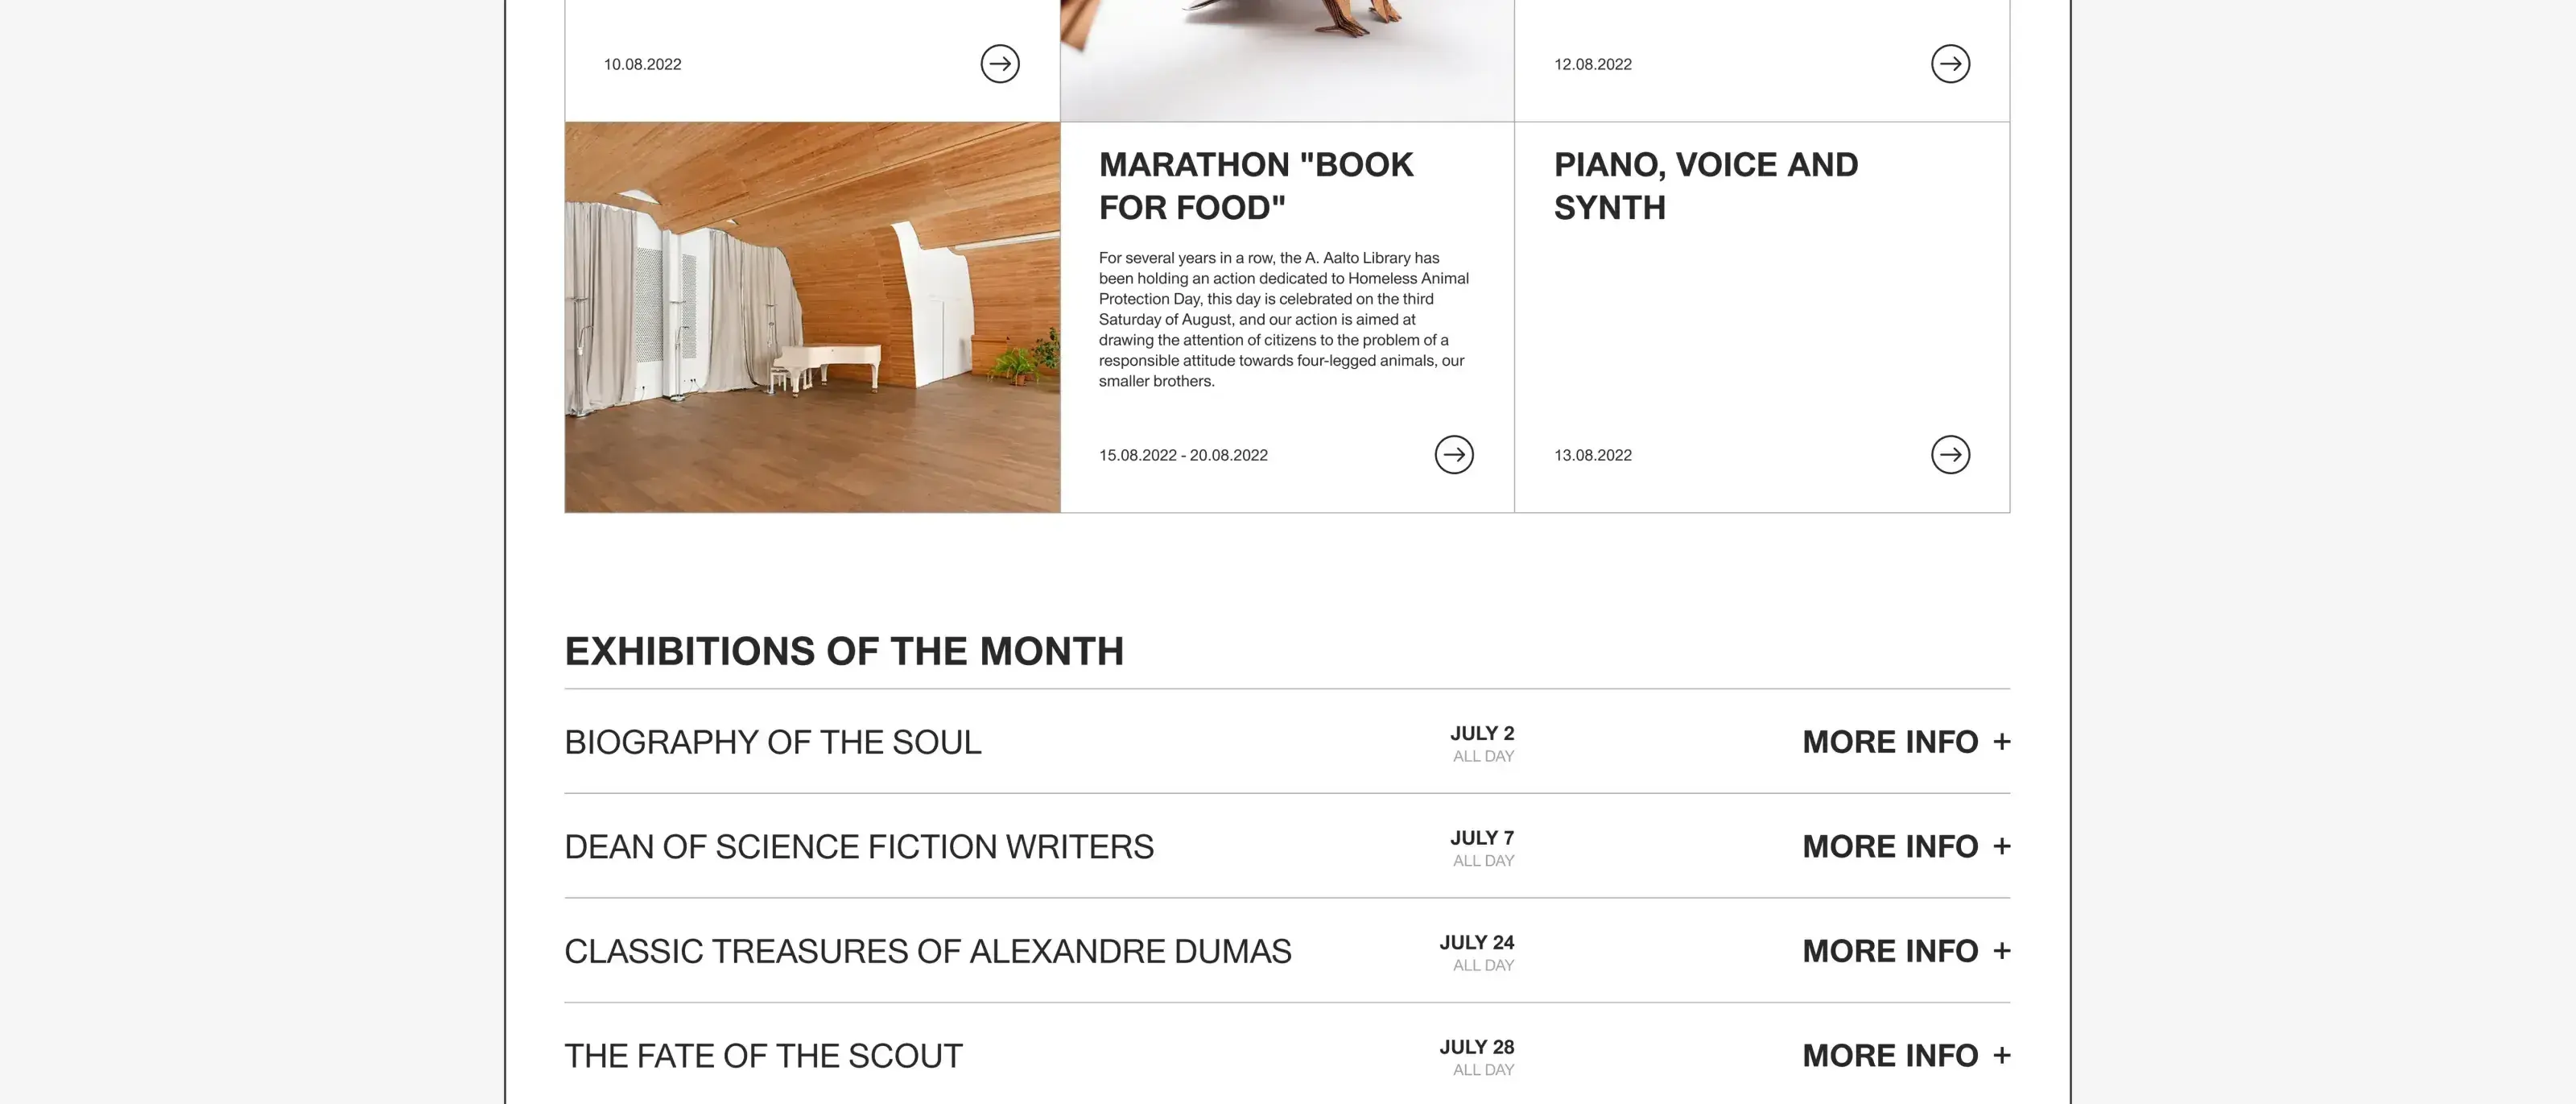The image size is (2576, 1104).
Task: Select the Dean of Science Fiction Writers title
Action: coord(859,847)
